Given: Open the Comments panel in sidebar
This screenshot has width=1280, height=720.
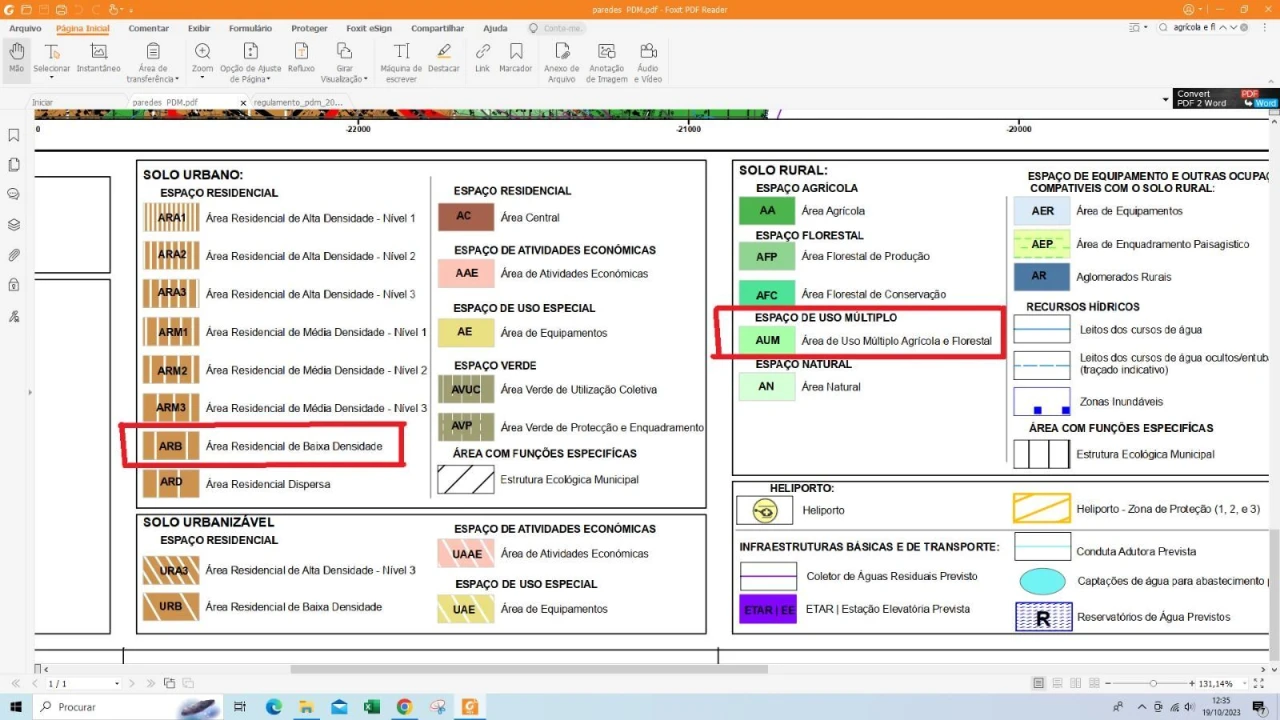Looking at the screenshot, I should coord(14,195).
